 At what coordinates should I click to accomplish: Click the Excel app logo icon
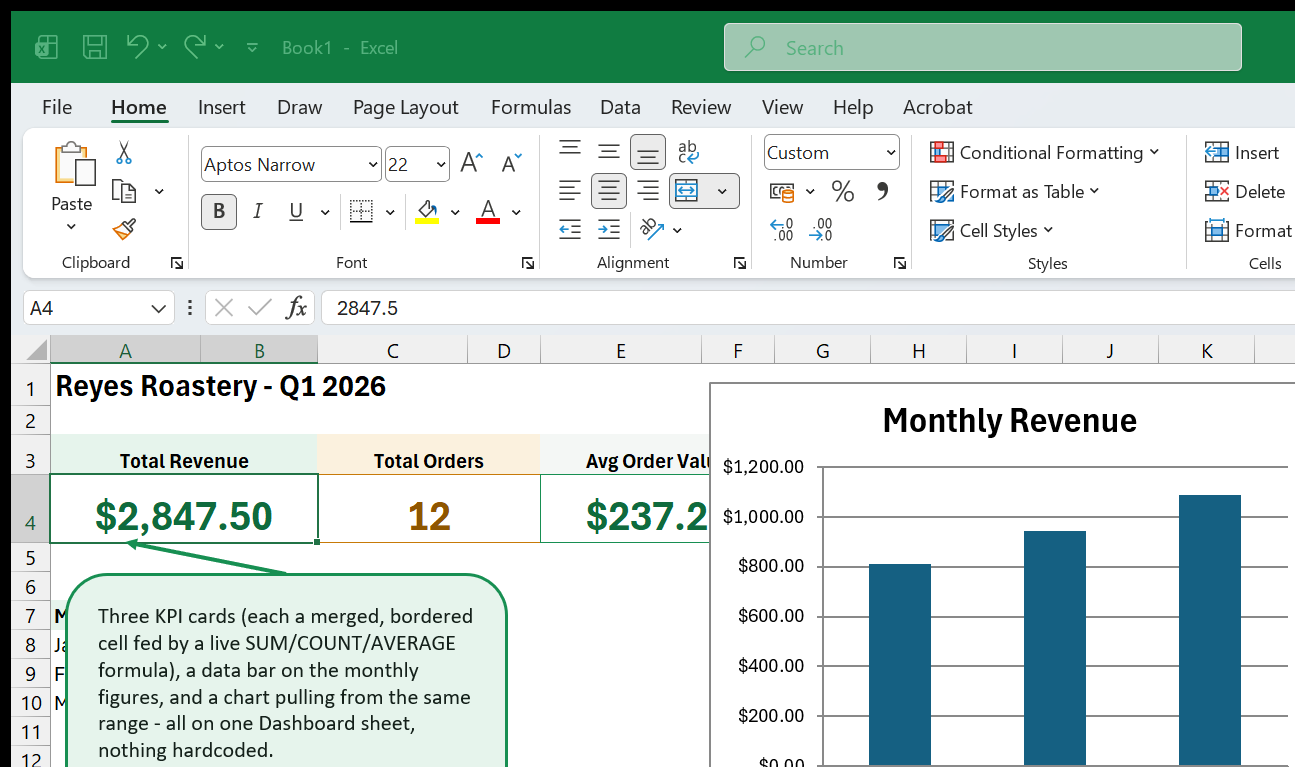46,47
